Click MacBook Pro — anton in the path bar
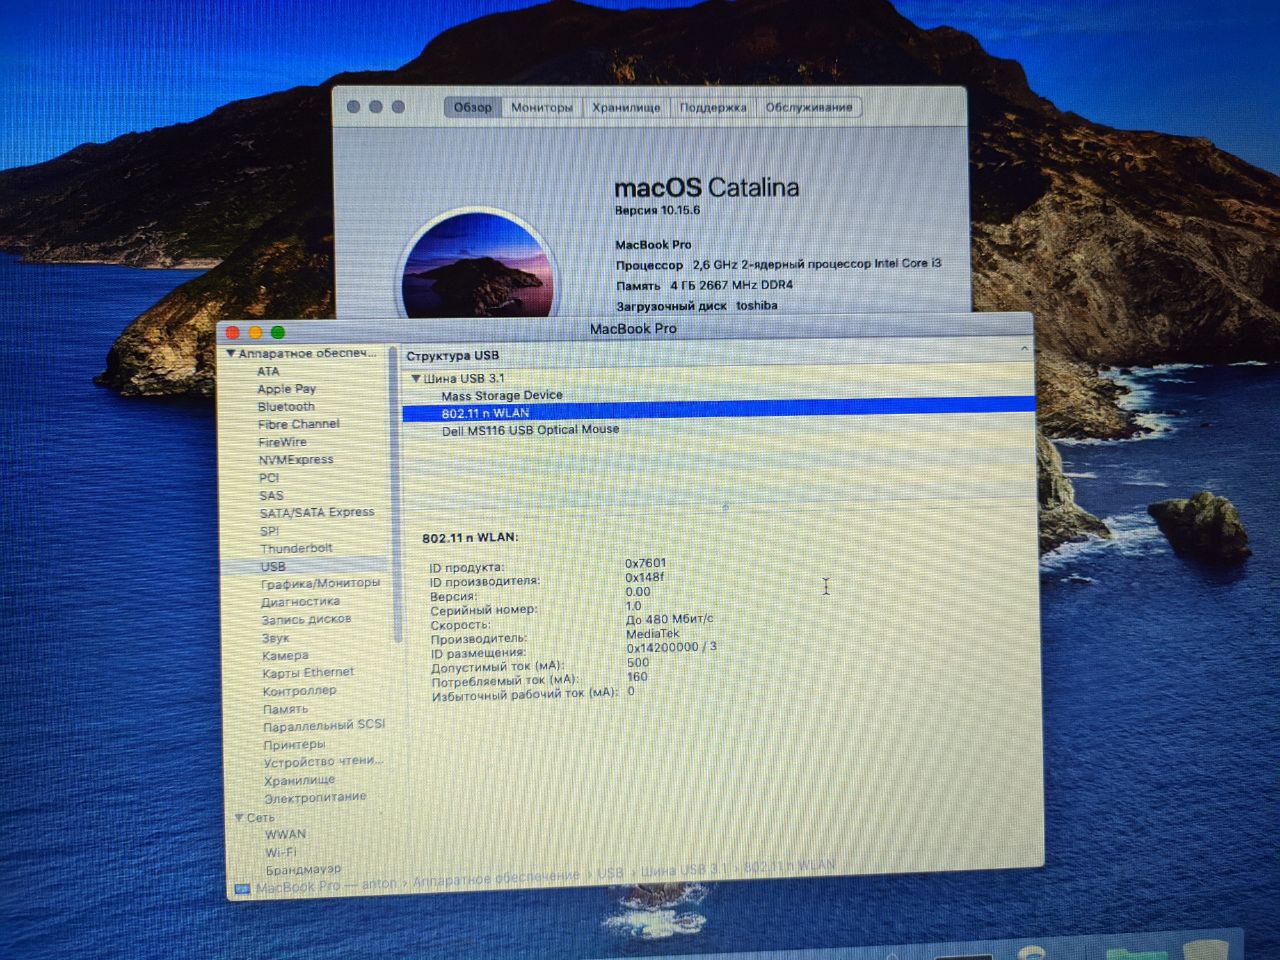The width and height of the screenshot is (1280, 960). tap(326, 886)
